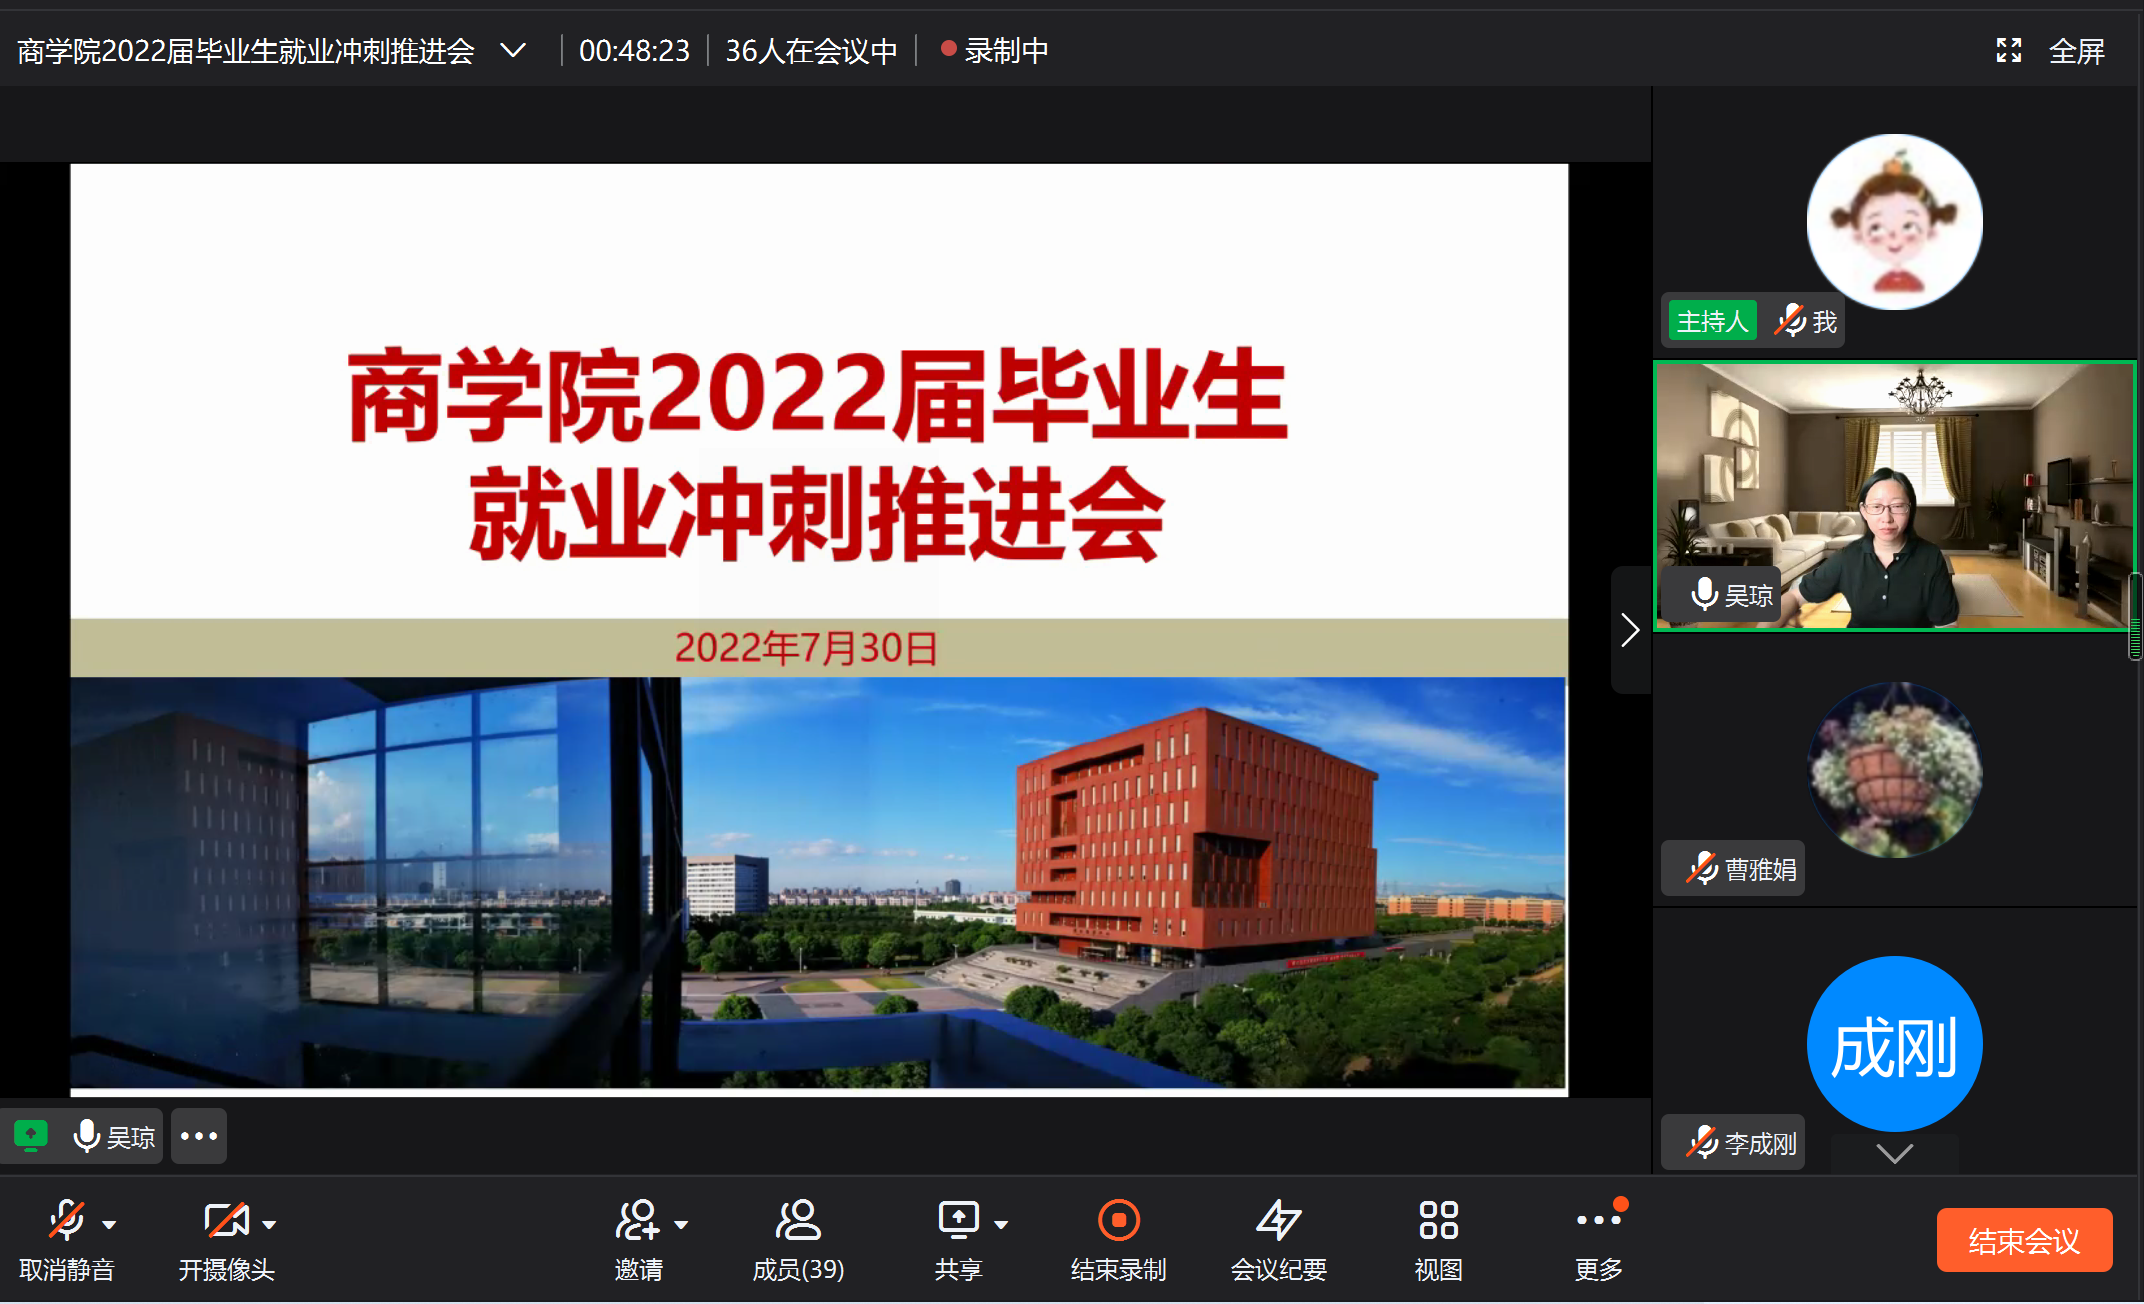Click the 邀请 invite icon
This screenshot has height=1304, width=2144.
(x=637, y=1221)
